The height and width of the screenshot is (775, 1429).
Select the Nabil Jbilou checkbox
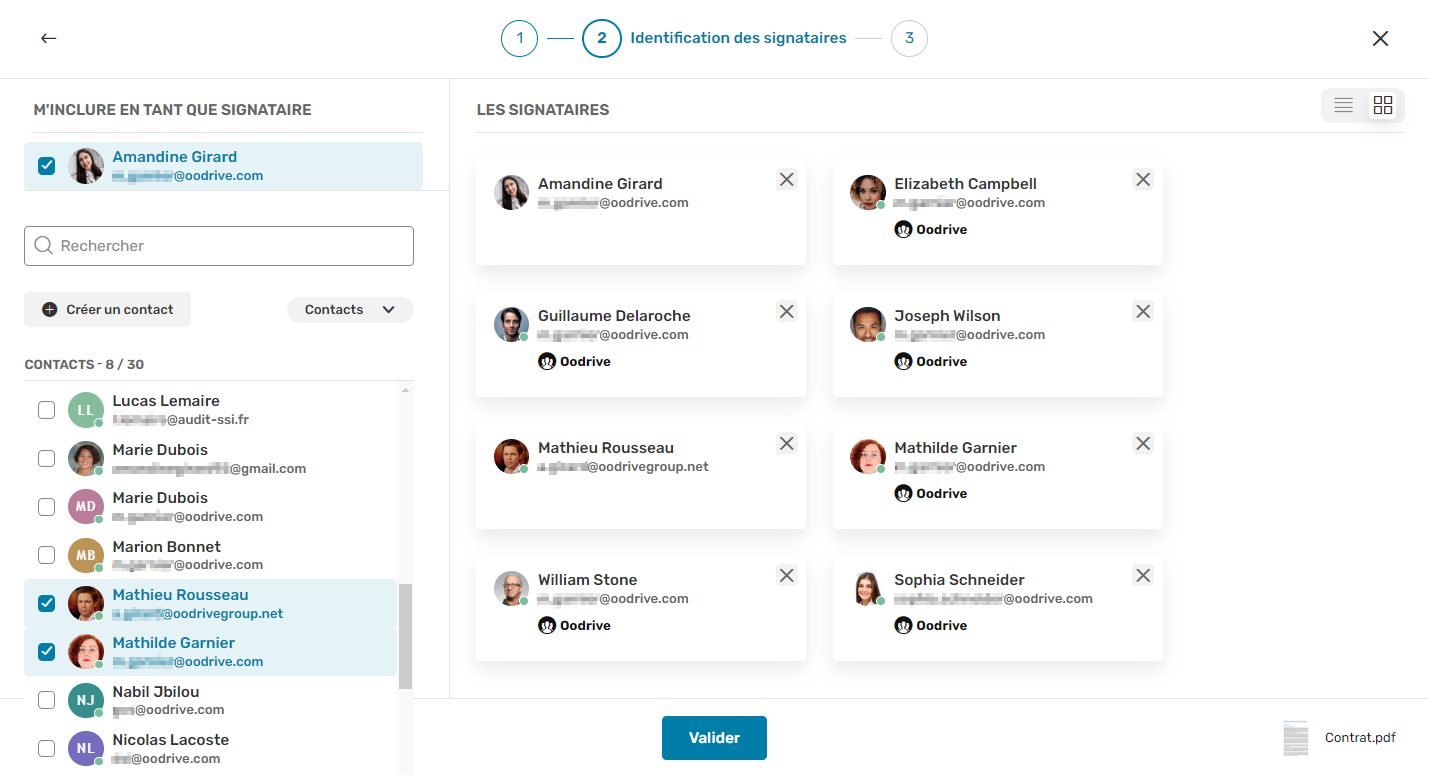(x=46, y=700)
